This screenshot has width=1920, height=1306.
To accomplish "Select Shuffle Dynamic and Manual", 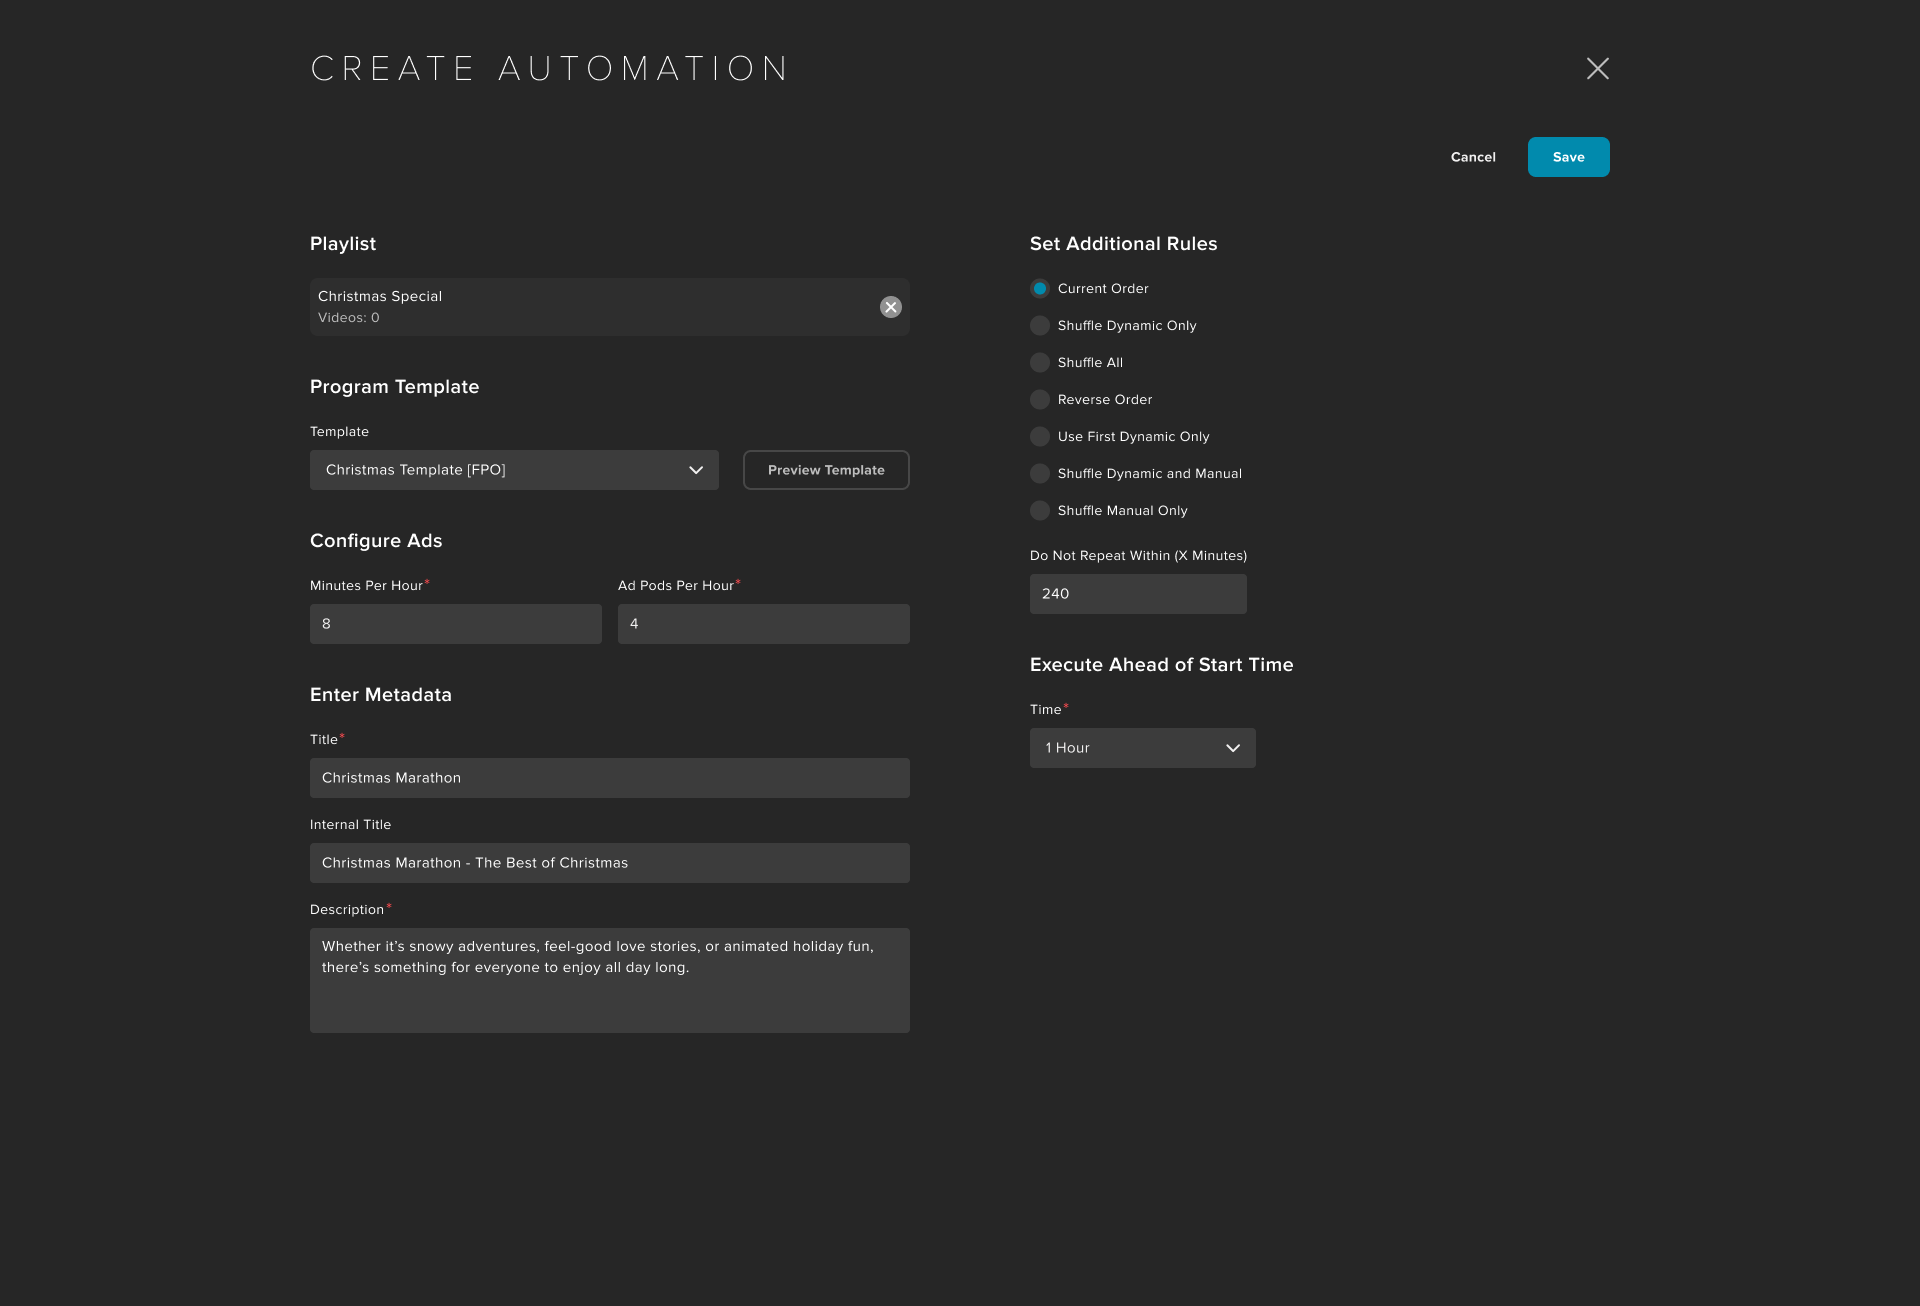I will tap(1040, 473).
